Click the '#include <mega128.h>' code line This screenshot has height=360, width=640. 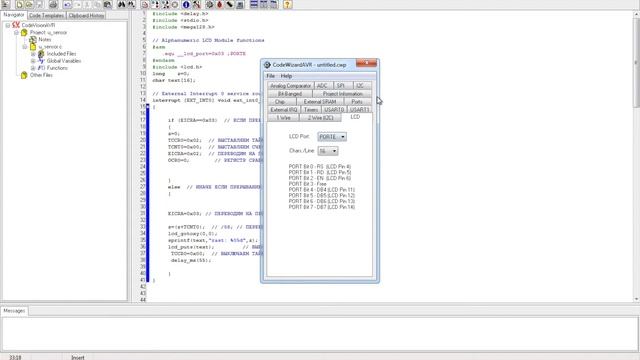(x=183, y=27)
